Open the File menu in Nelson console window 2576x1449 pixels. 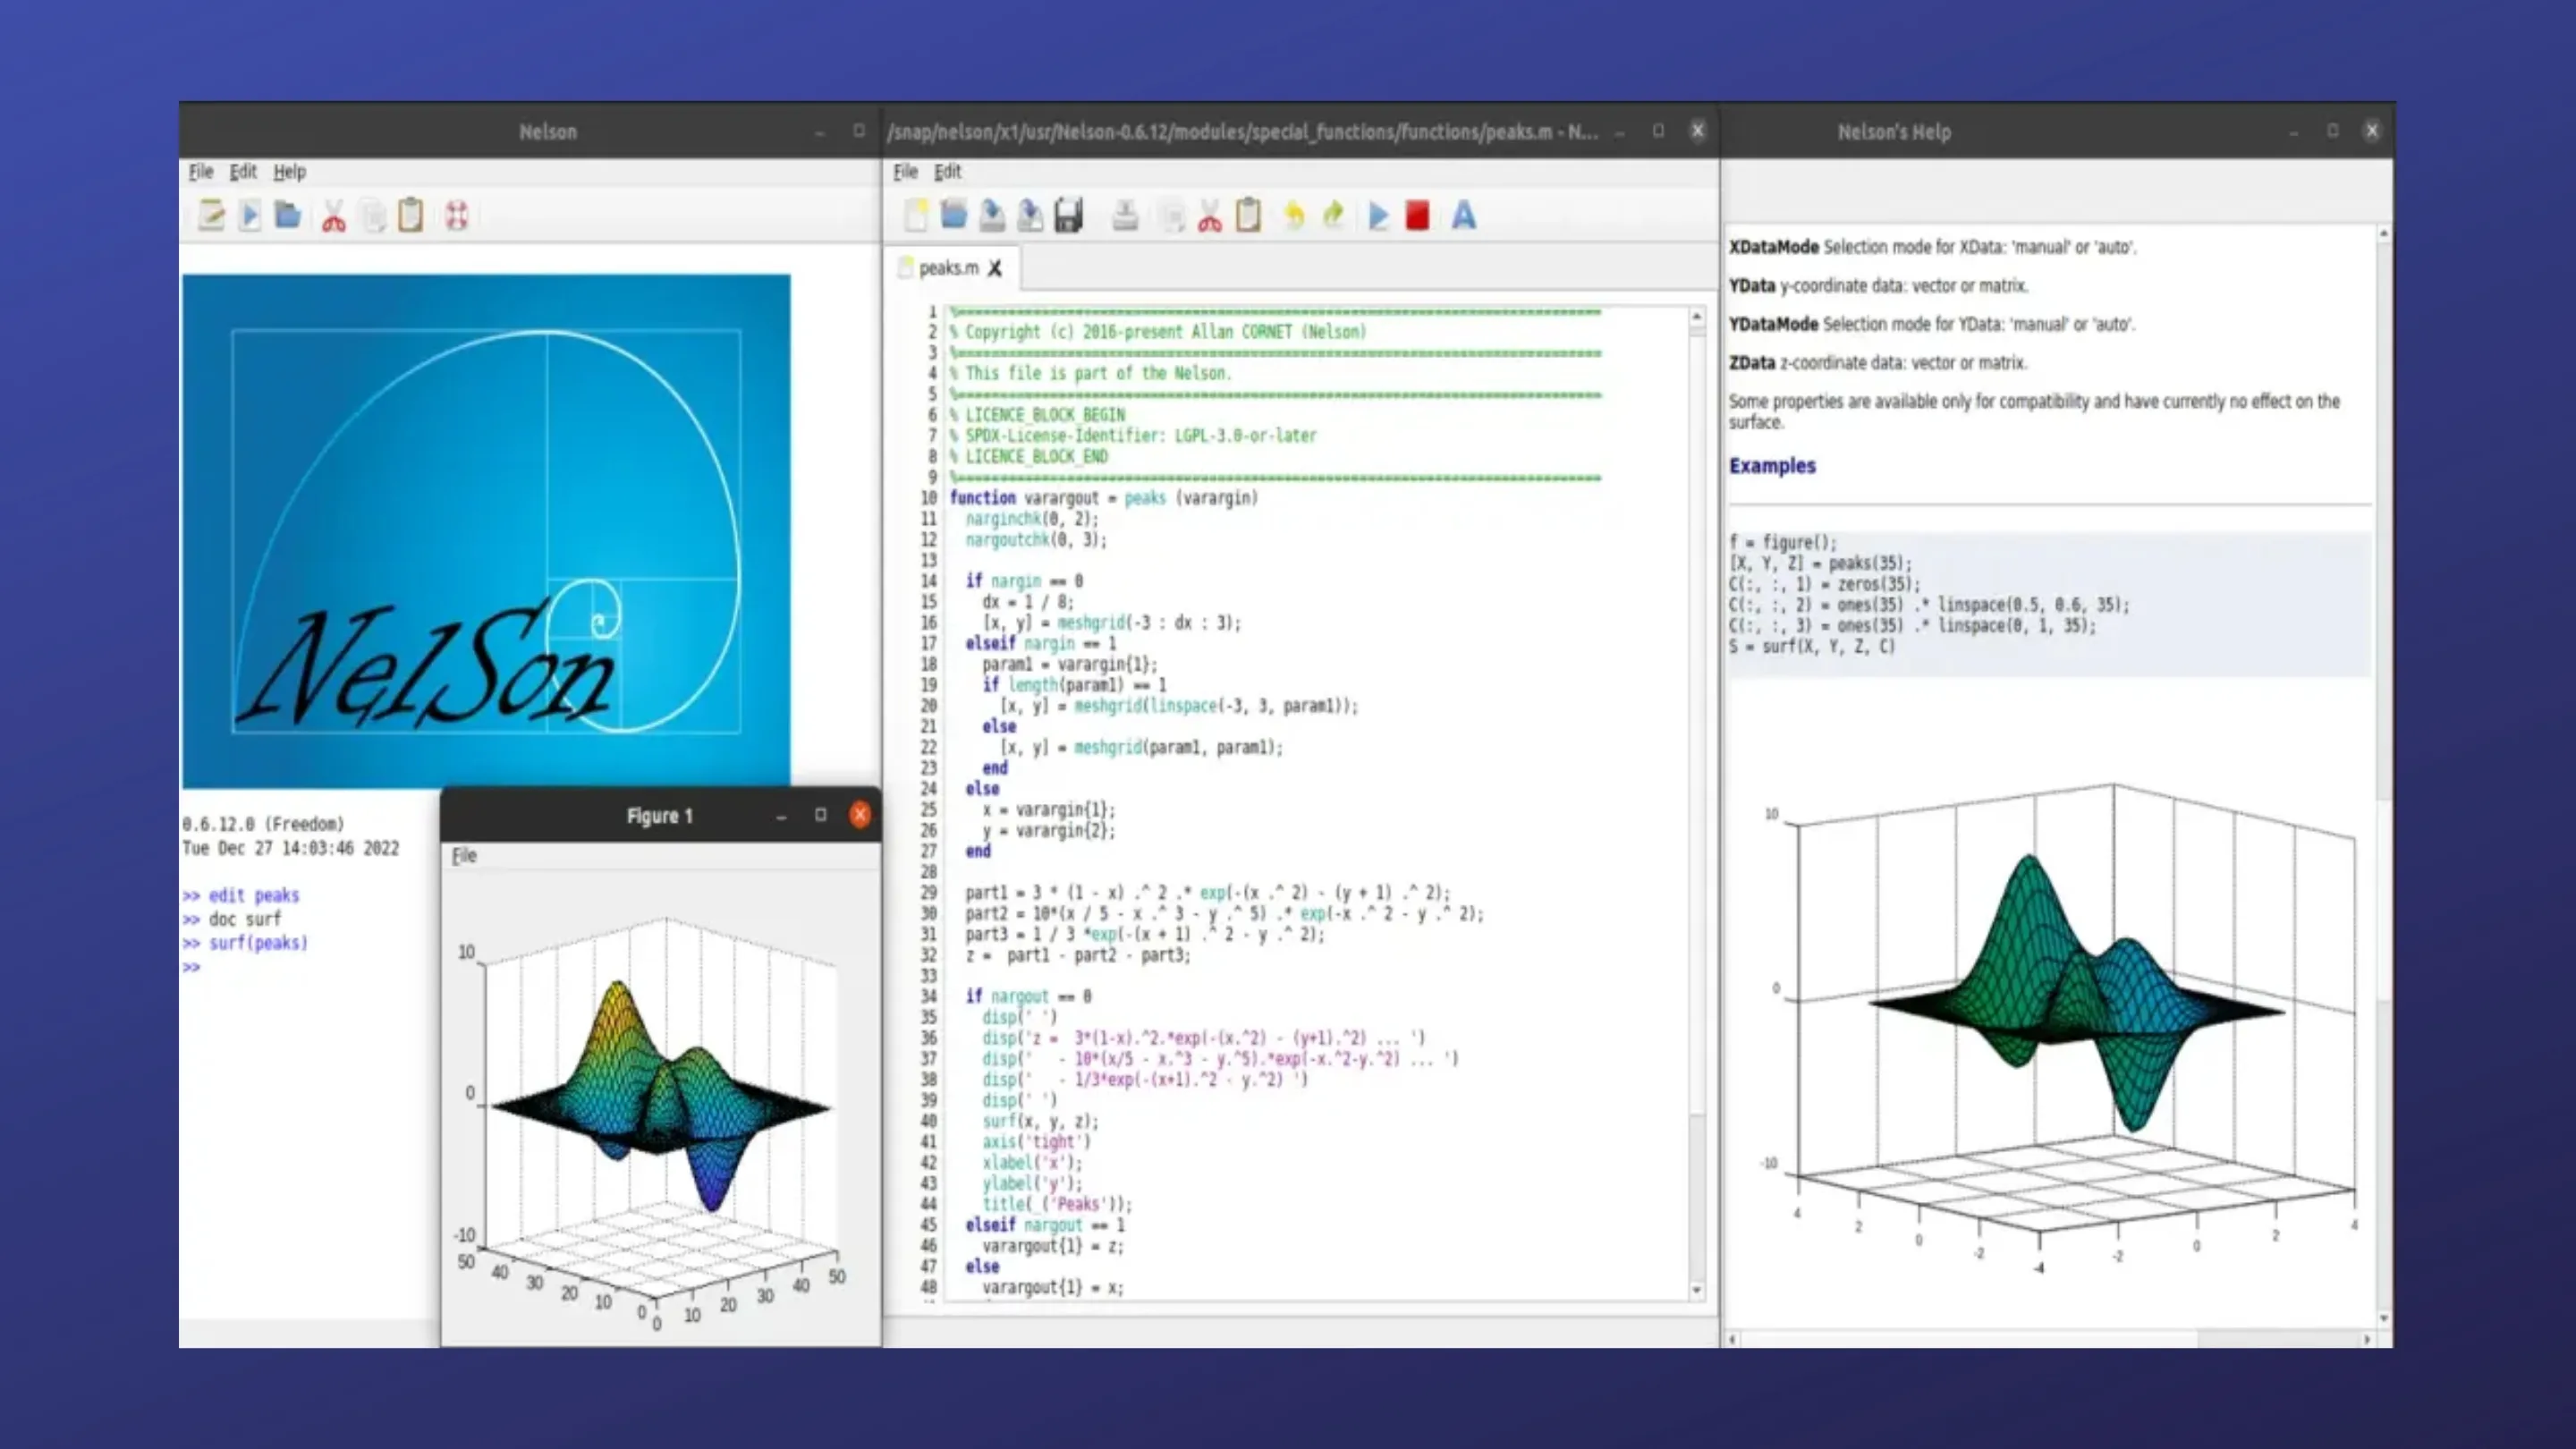(x=201, y=171)
